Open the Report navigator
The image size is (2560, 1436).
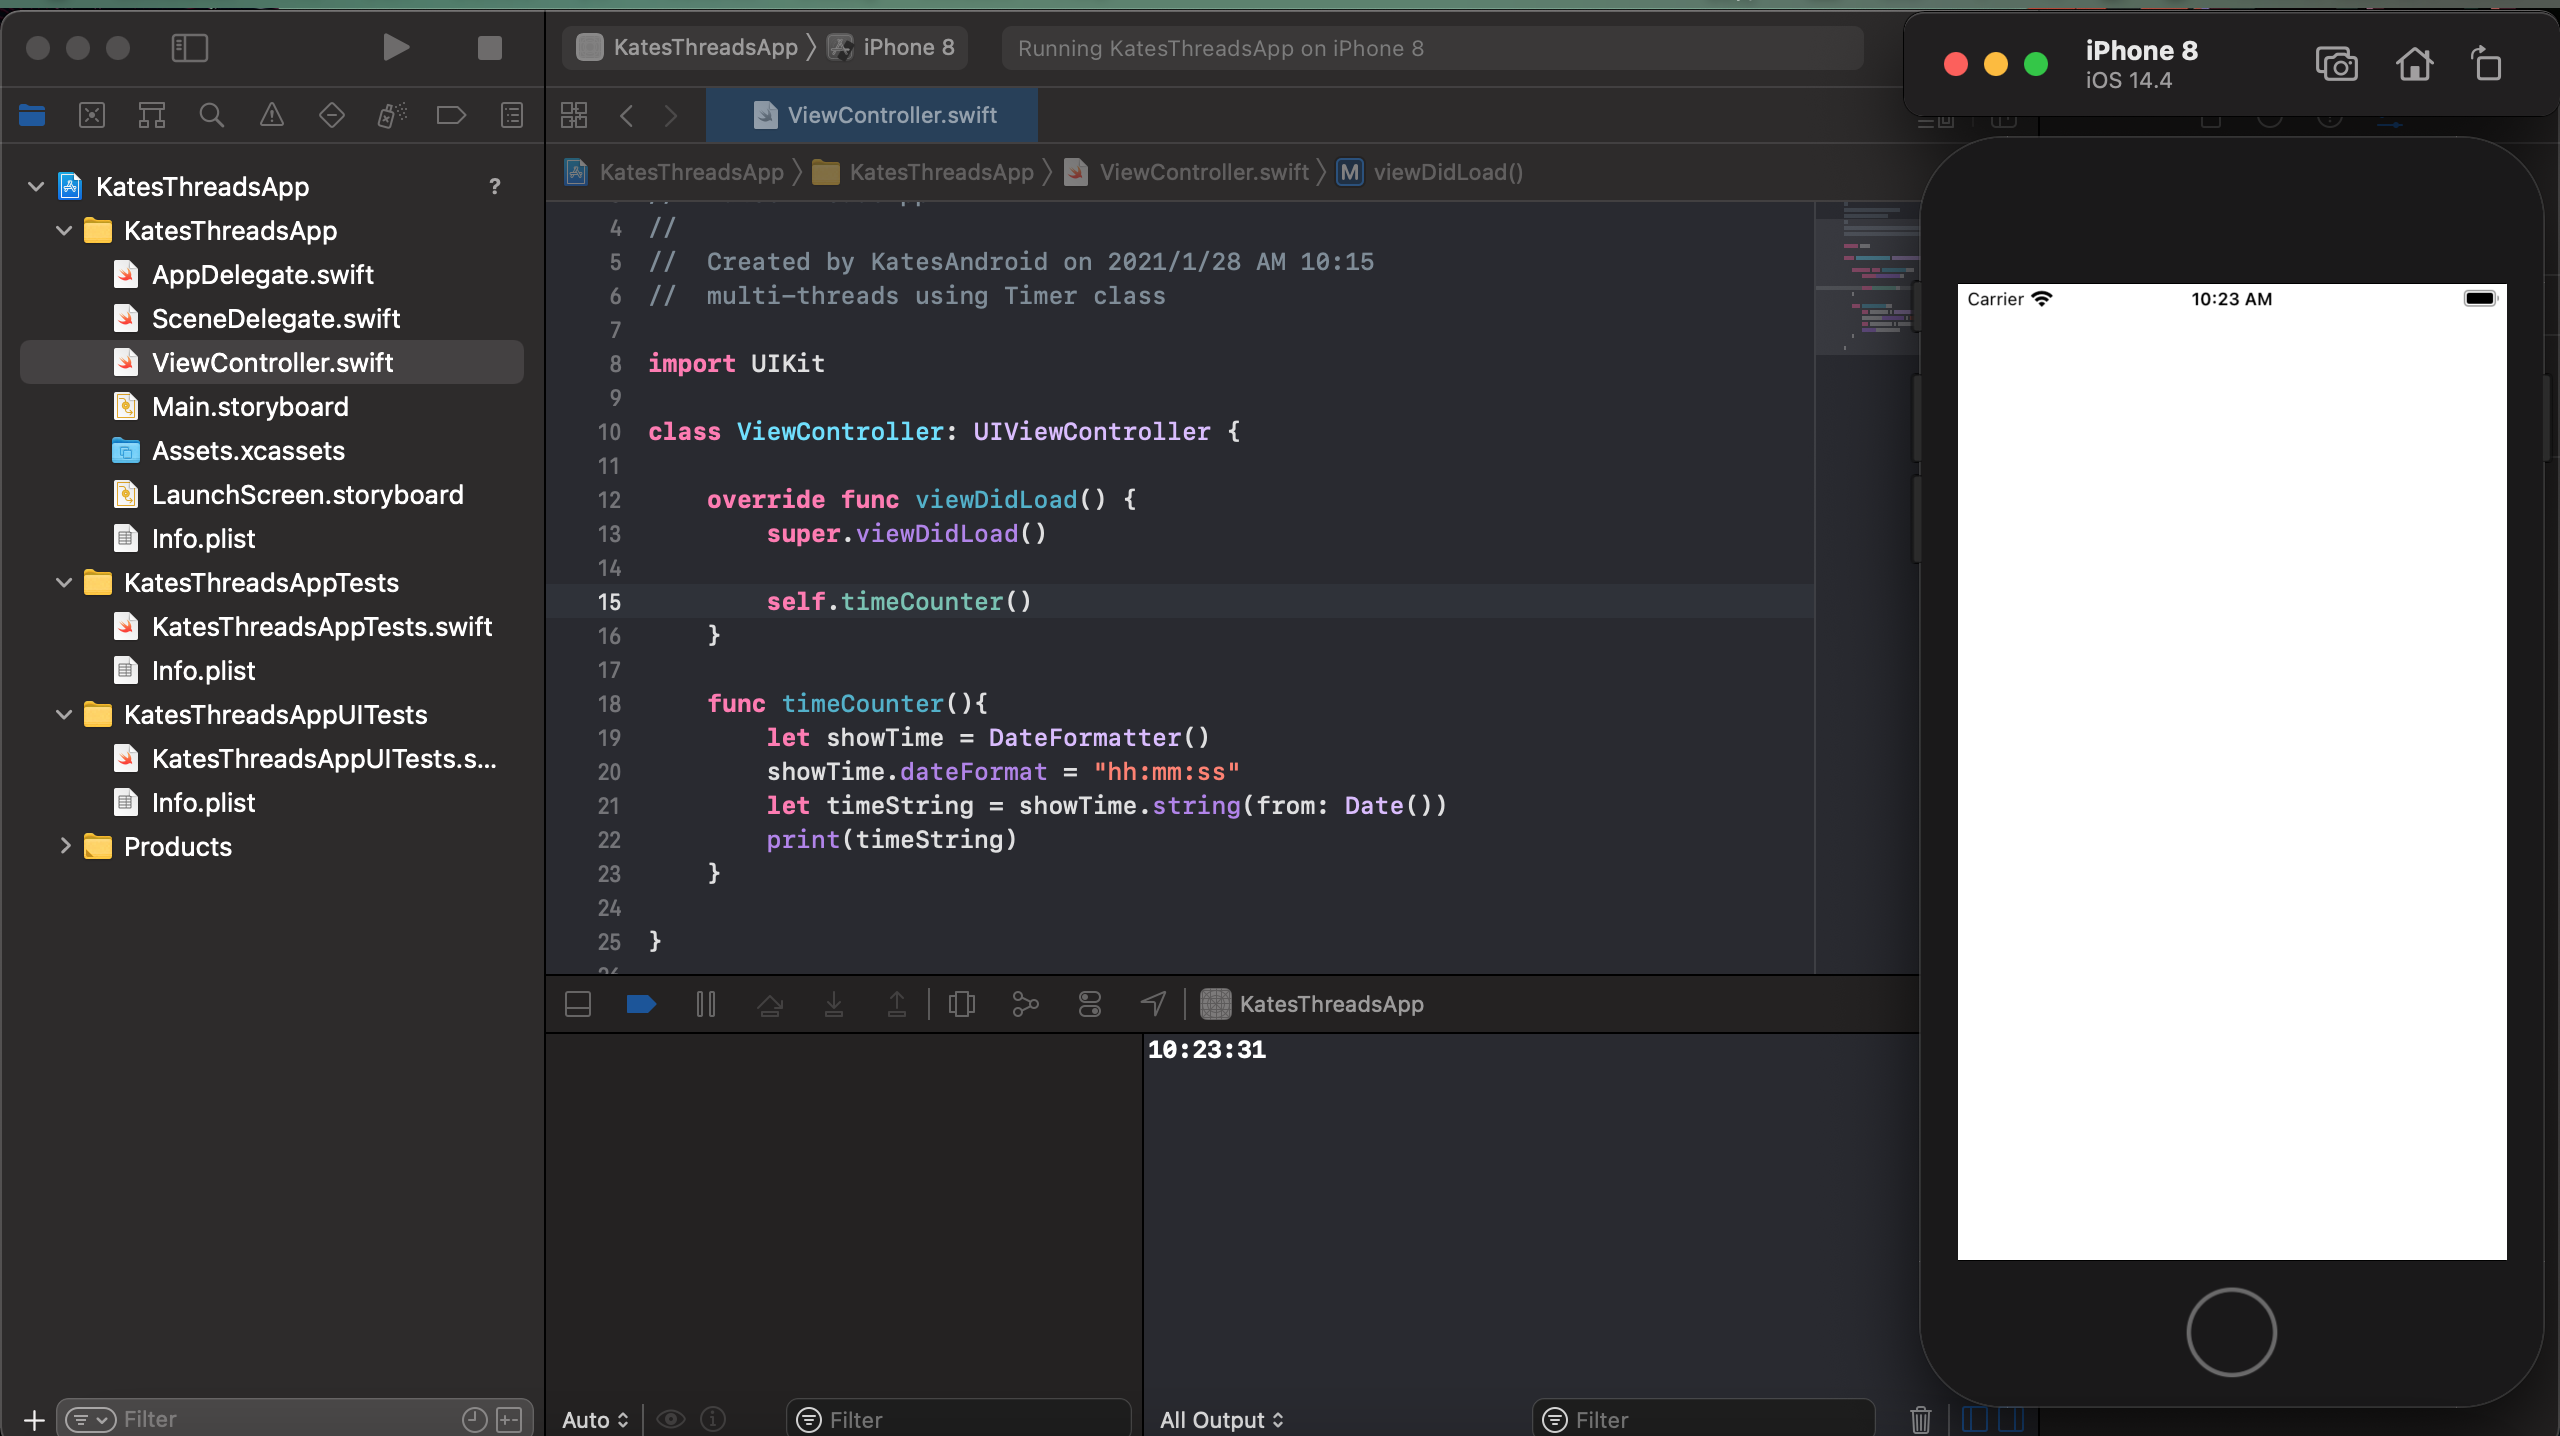click(512, 115)
